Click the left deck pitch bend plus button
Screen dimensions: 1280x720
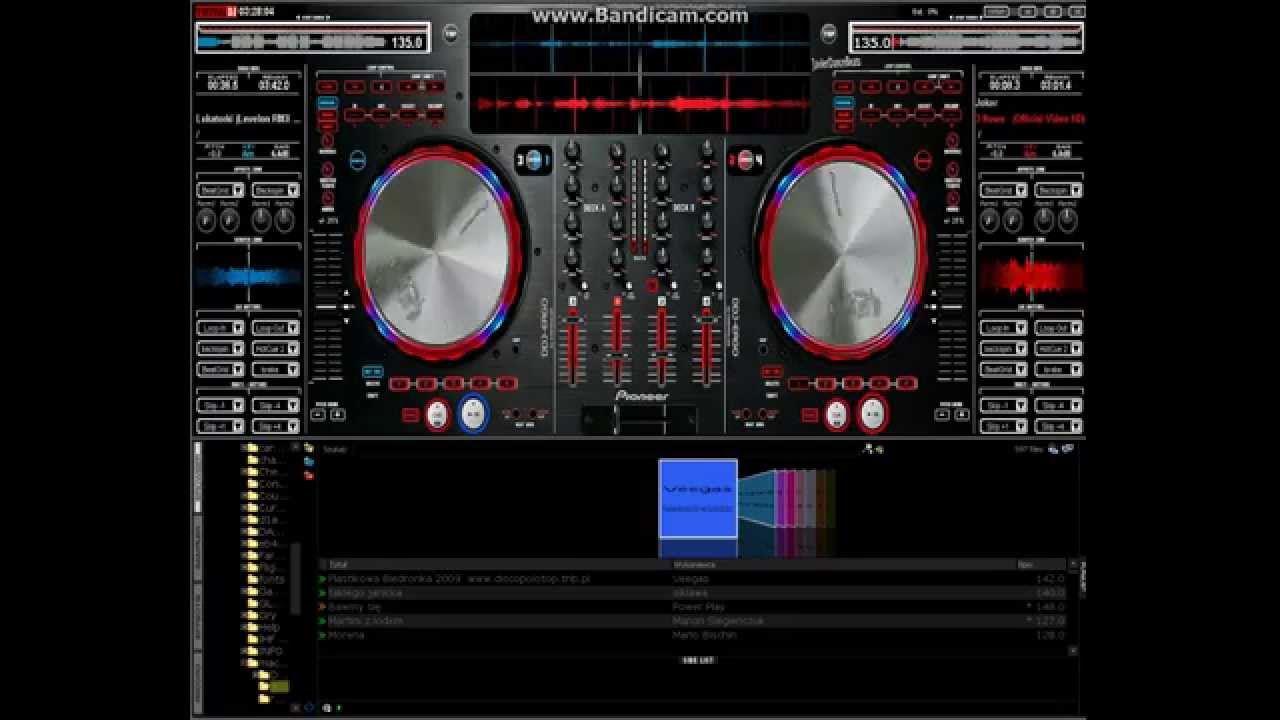[337, 414]
